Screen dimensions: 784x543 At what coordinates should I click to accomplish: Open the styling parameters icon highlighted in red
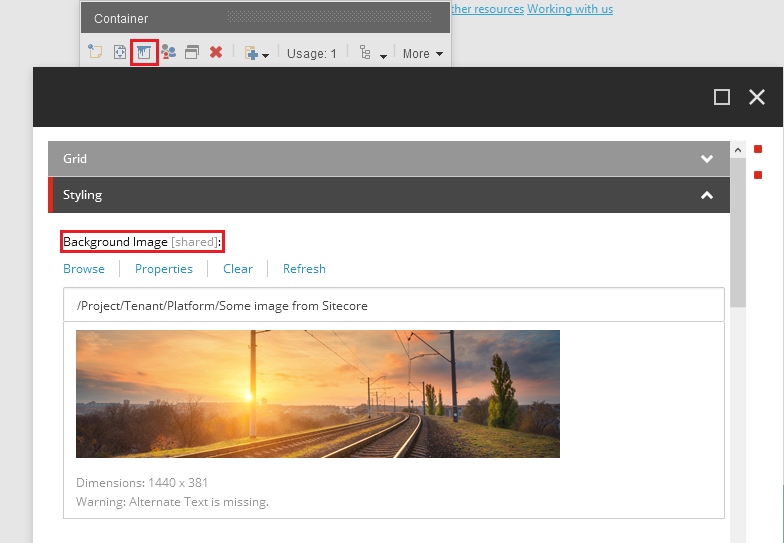point(144,52)
